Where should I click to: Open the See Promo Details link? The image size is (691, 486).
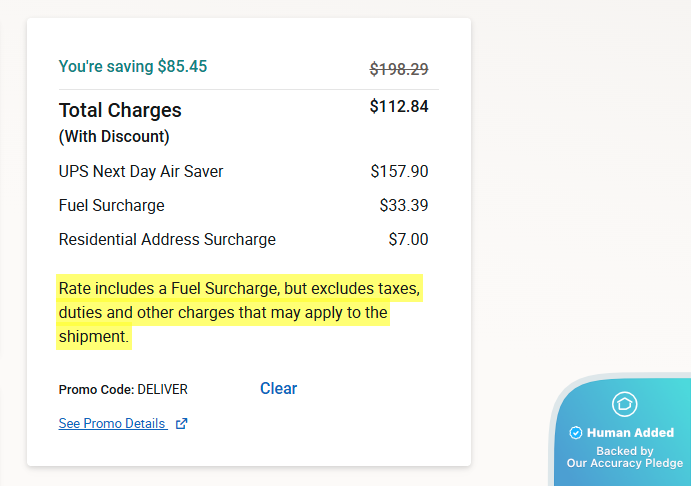pos(112,423)
